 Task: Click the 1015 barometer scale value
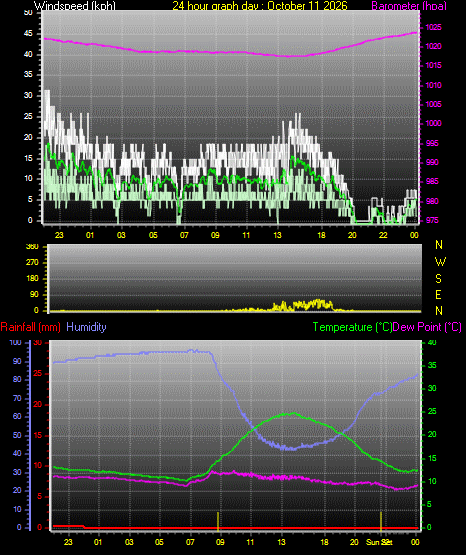[433, 65]
